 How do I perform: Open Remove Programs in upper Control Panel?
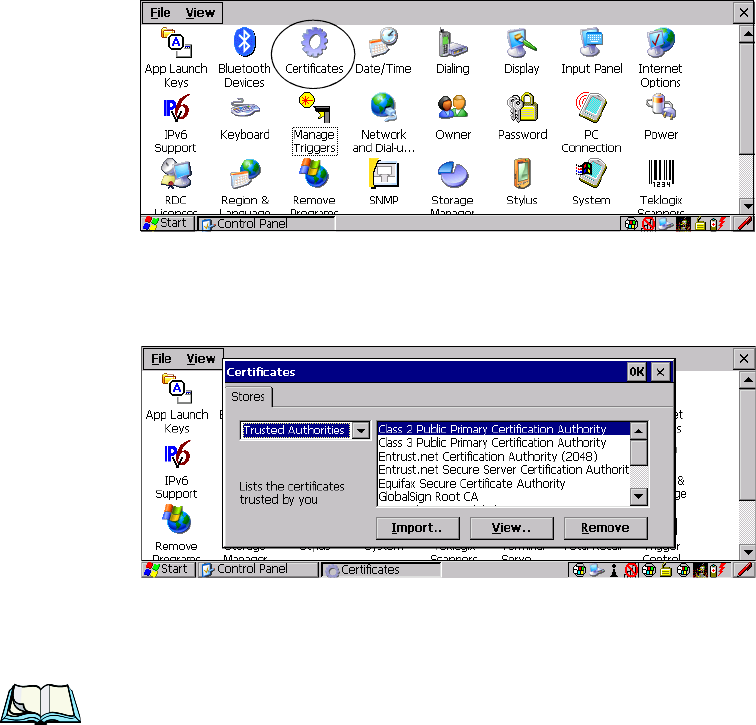(x=314, y=187)
